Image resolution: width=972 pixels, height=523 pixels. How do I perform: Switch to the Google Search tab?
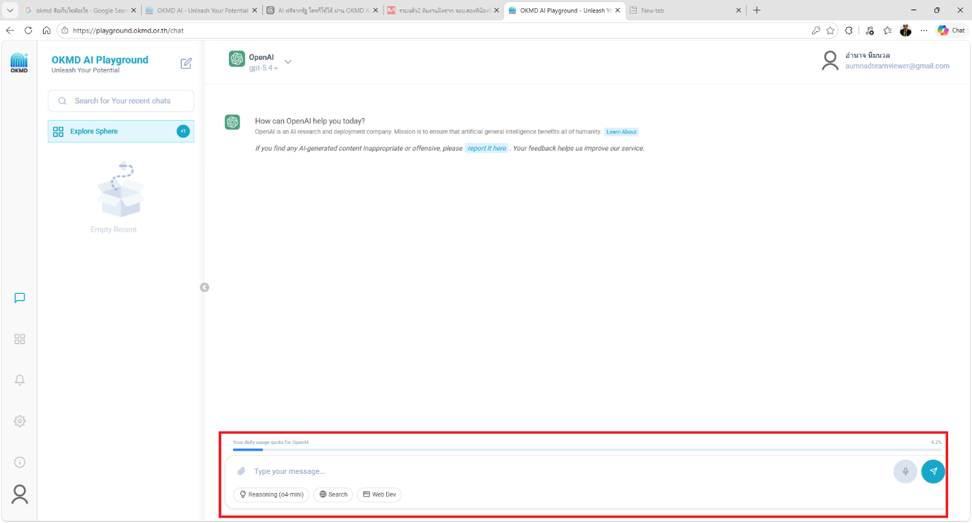tap(80, 11)
